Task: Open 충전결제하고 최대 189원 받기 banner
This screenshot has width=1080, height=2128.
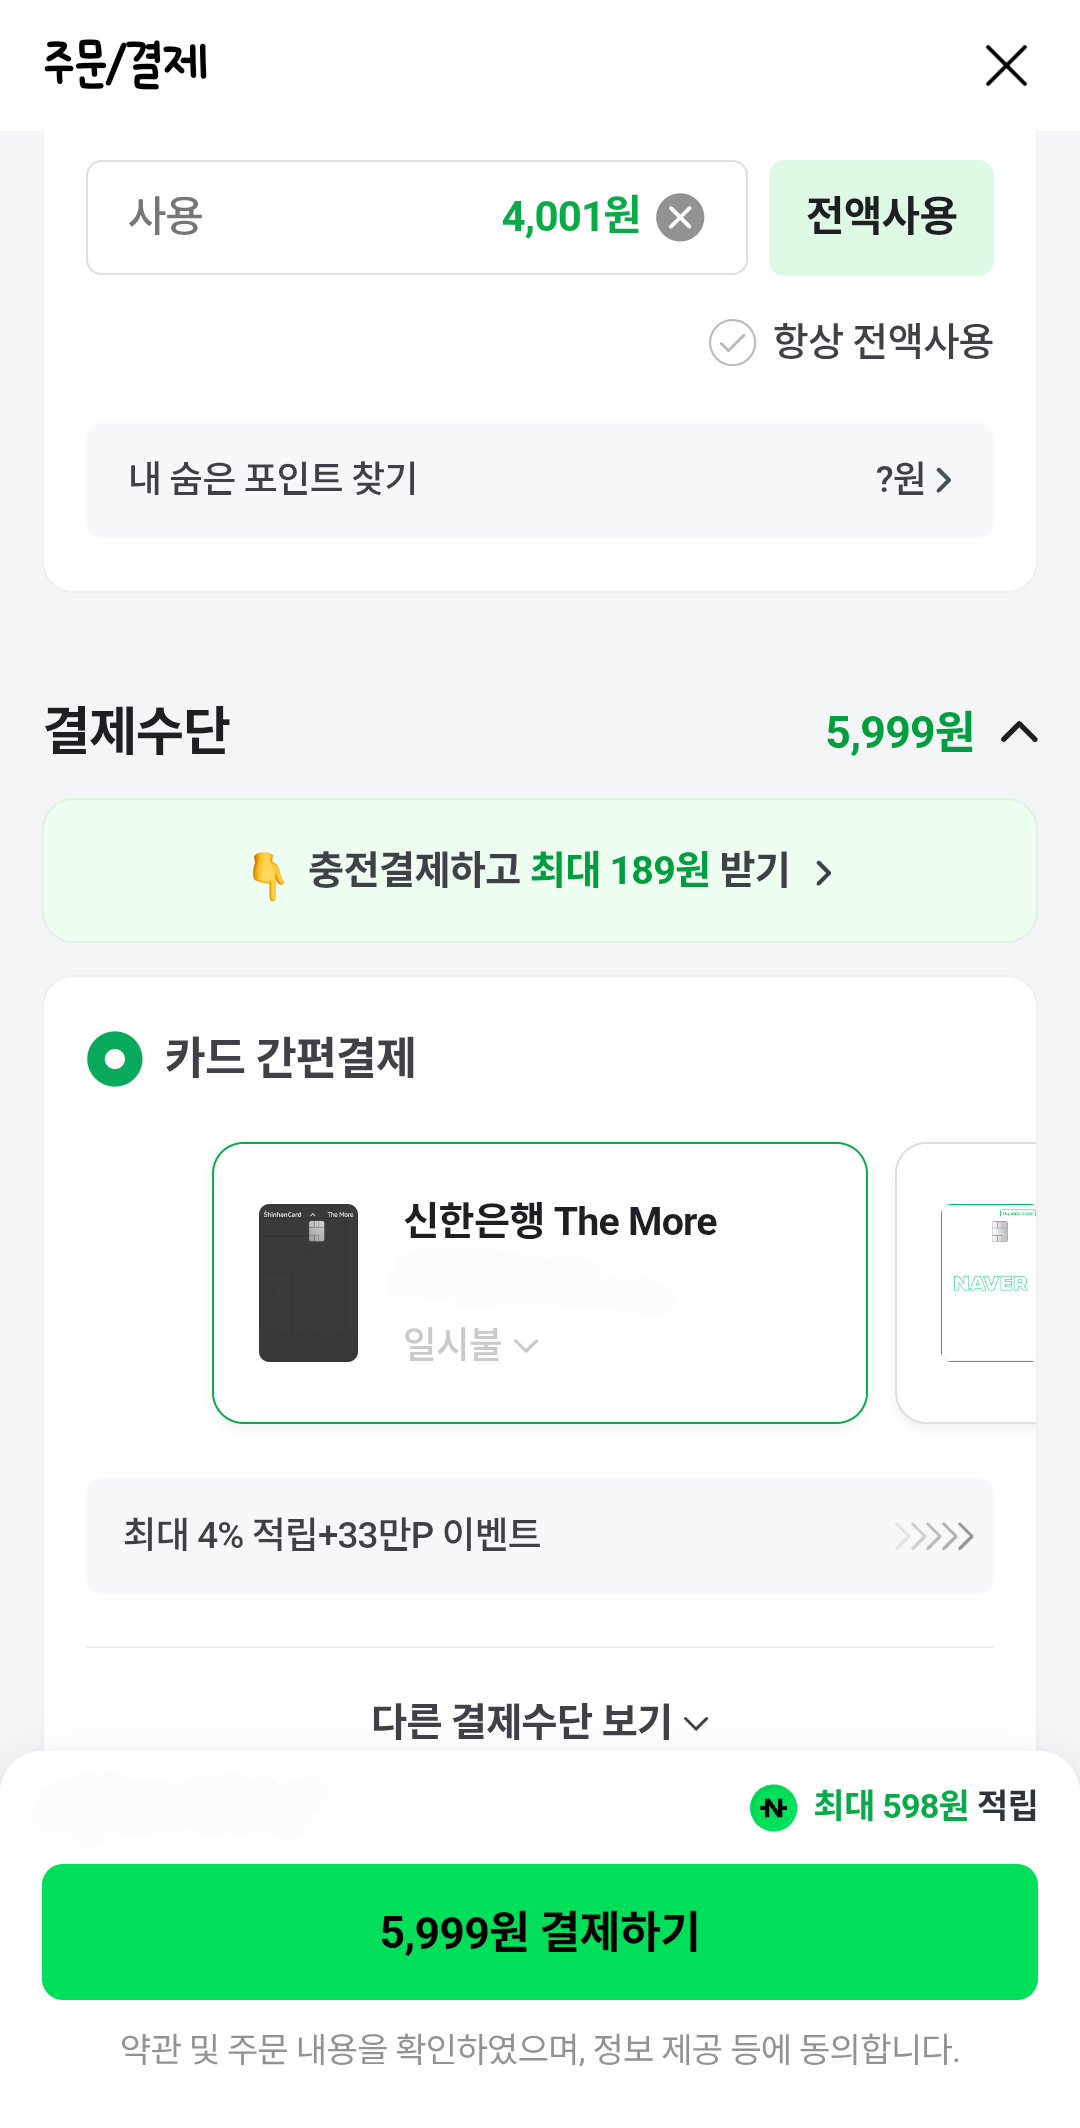Action: (548, 870)
